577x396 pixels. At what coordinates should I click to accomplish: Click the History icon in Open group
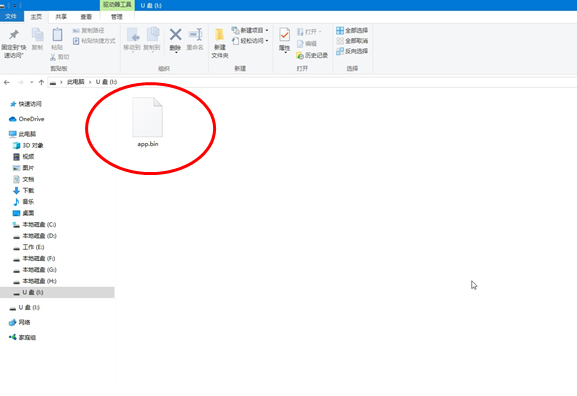tap(300, 55)
